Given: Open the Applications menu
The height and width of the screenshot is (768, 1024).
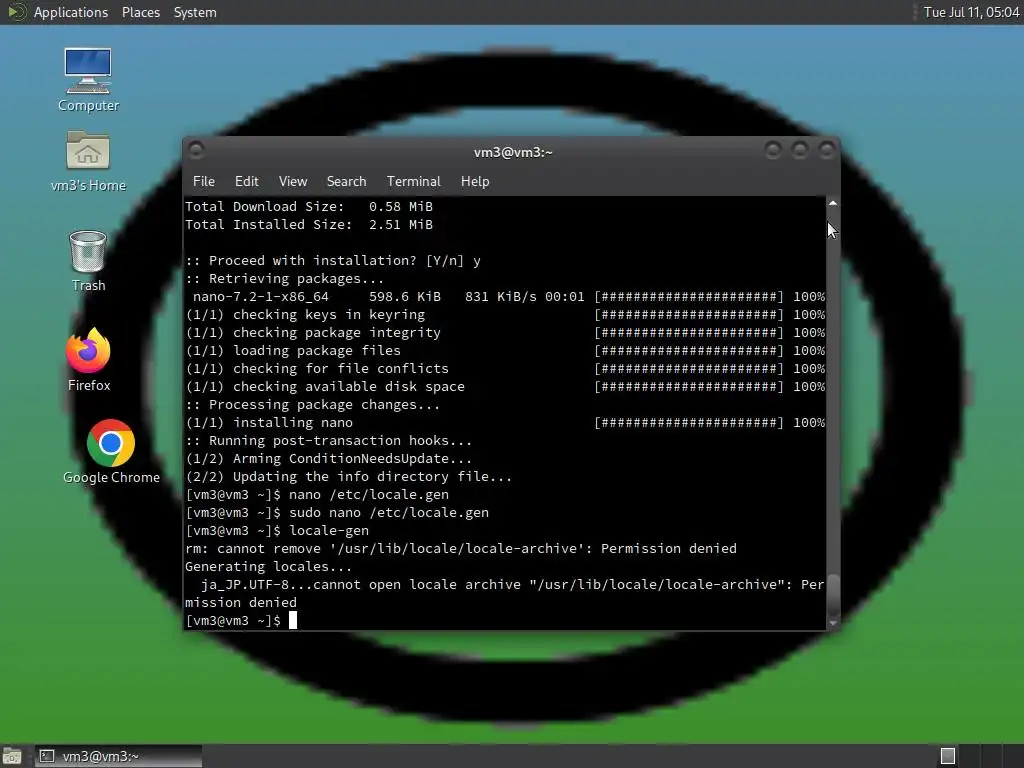Looking at the screenshot, I should pos(71,12).
